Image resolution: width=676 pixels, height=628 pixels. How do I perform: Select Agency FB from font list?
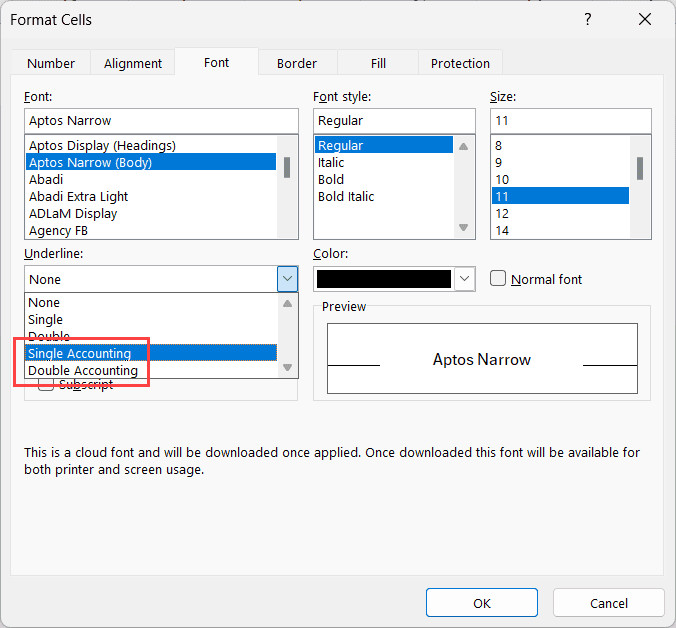coord(57,231)
